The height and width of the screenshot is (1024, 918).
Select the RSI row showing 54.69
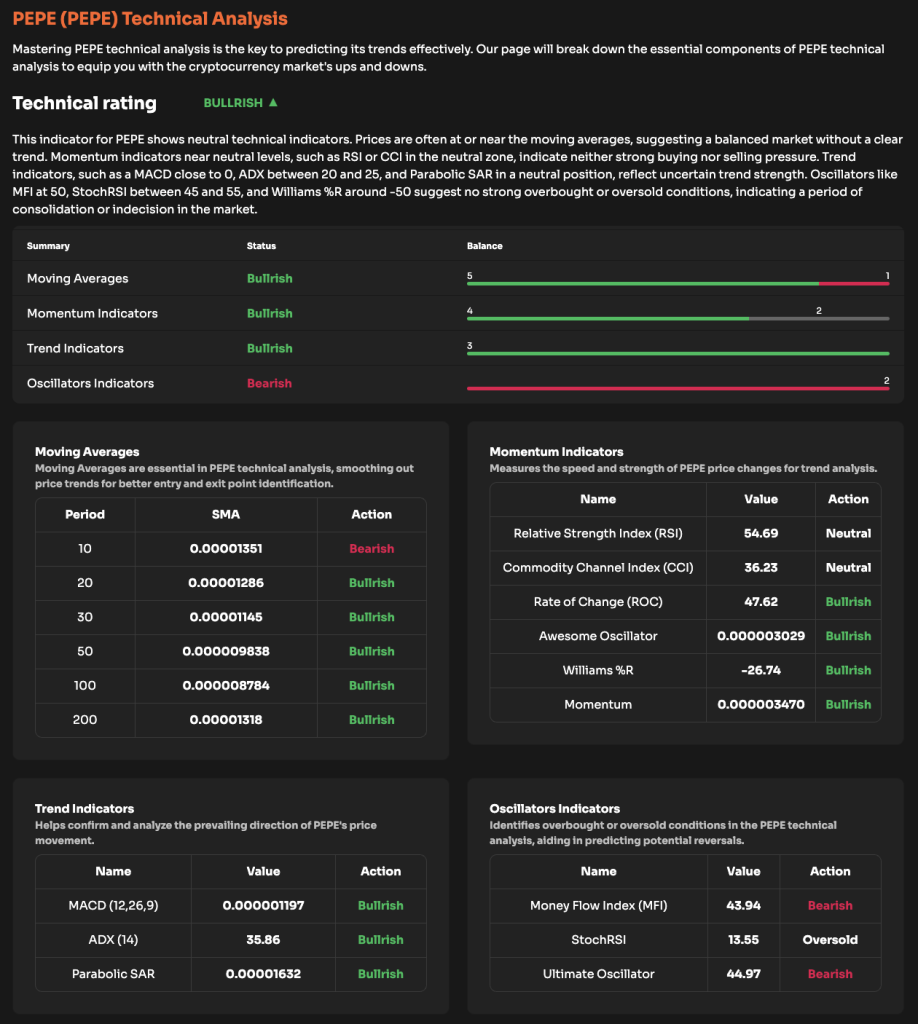coord(762,533)
